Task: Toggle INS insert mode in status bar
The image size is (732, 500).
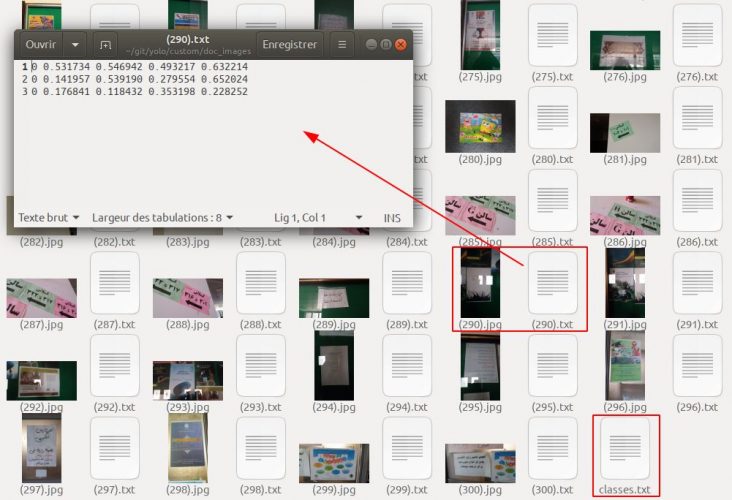Action: 392,217
